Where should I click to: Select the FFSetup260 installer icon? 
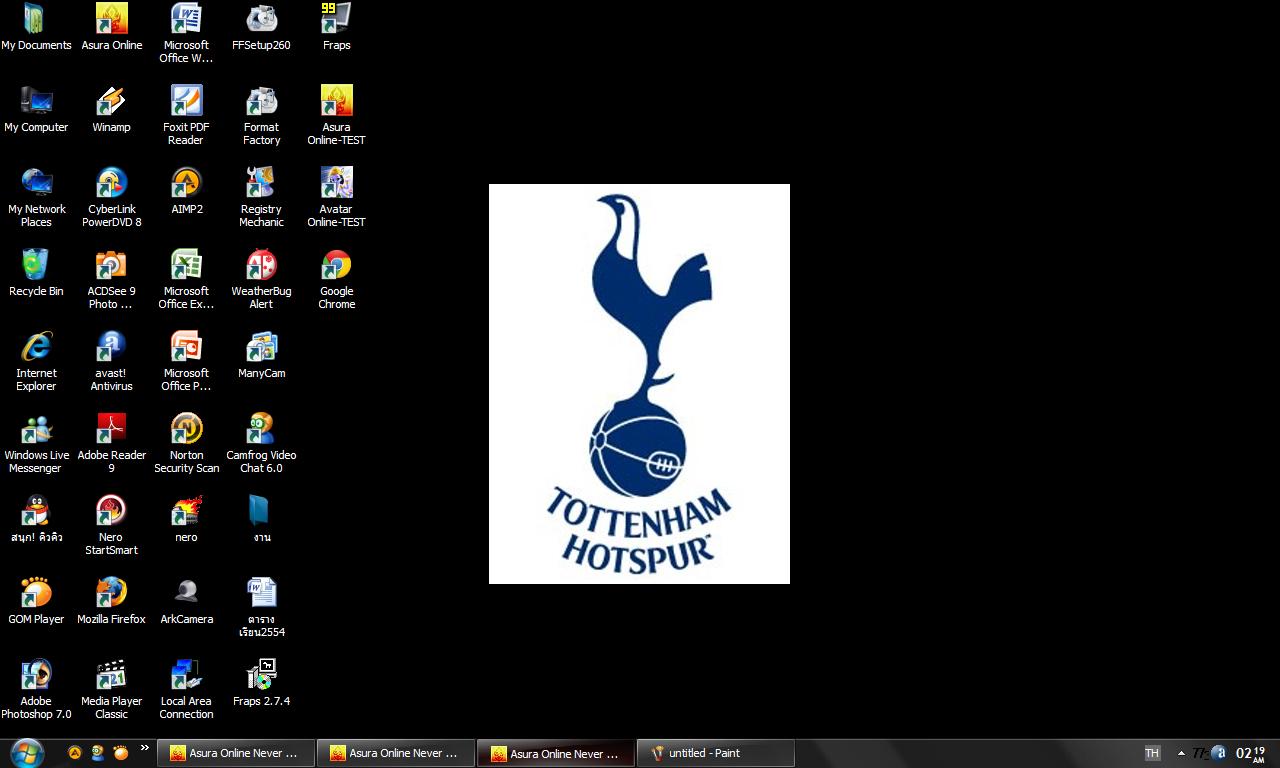(261, 27)
